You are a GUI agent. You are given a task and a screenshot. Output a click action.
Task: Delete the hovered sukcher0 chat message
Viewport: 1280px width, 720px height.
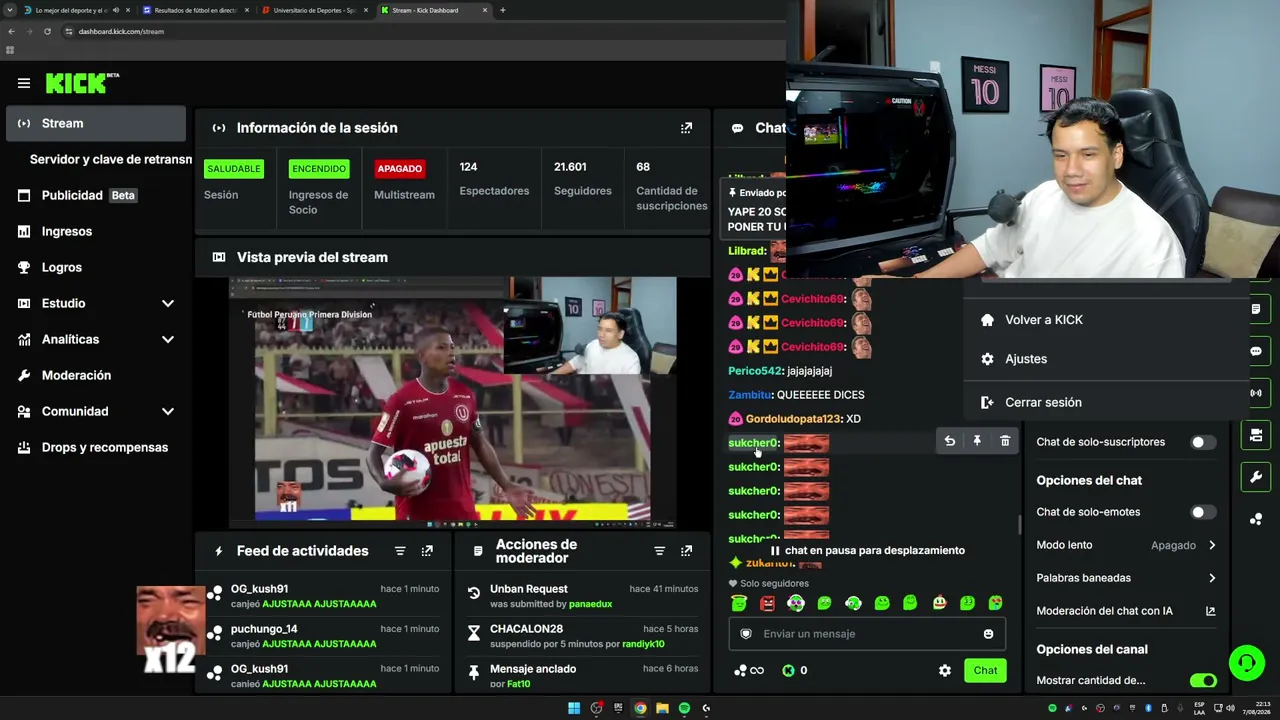(1005, 441)
